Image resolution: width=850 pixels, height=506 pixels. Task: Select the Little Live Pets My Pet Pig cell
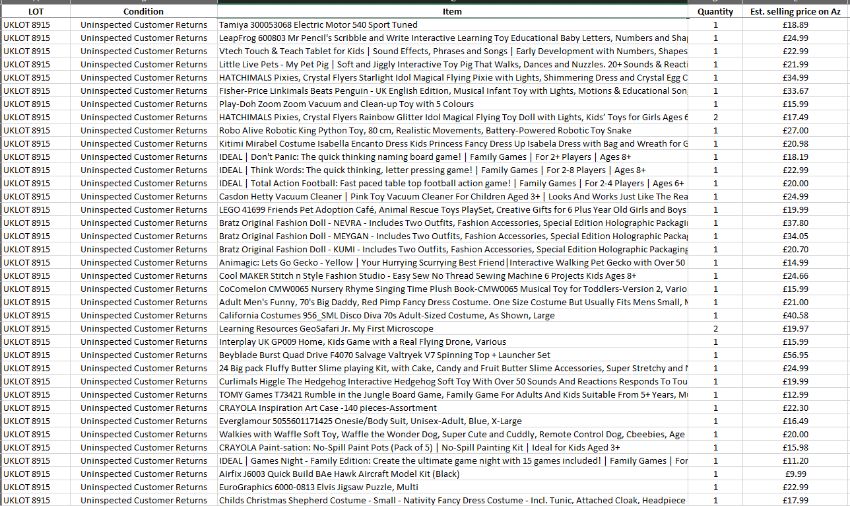tap(453, 65)
